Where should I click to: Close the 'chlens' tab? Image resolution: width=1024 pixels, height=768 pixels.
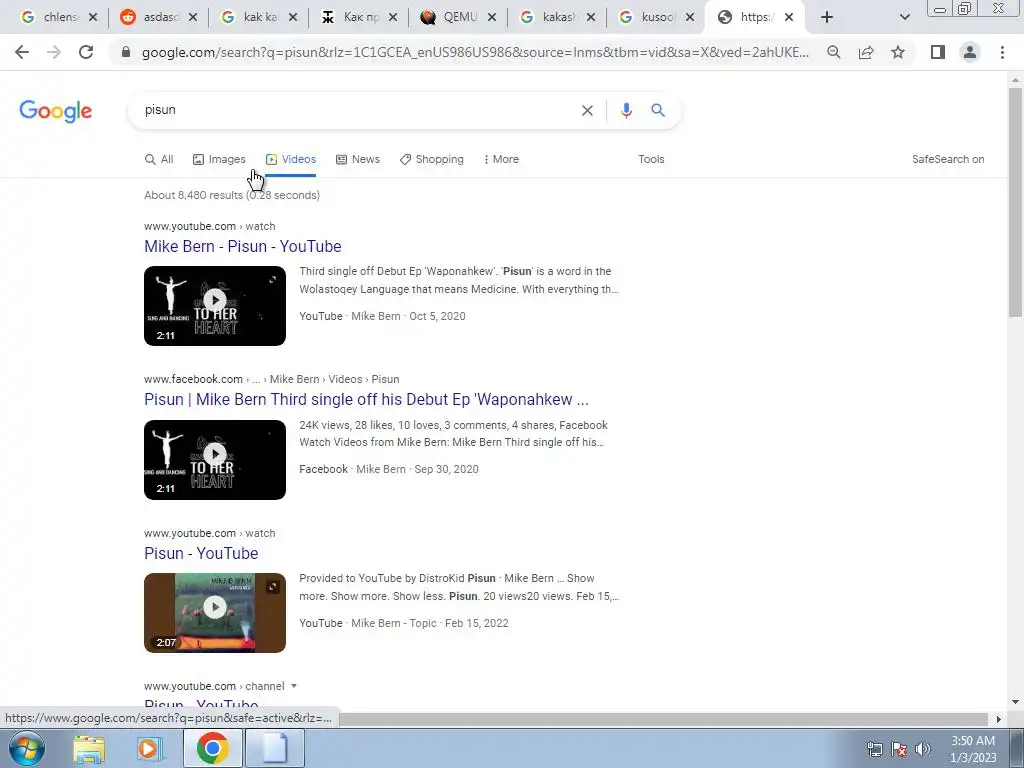(x=93, y=18)
